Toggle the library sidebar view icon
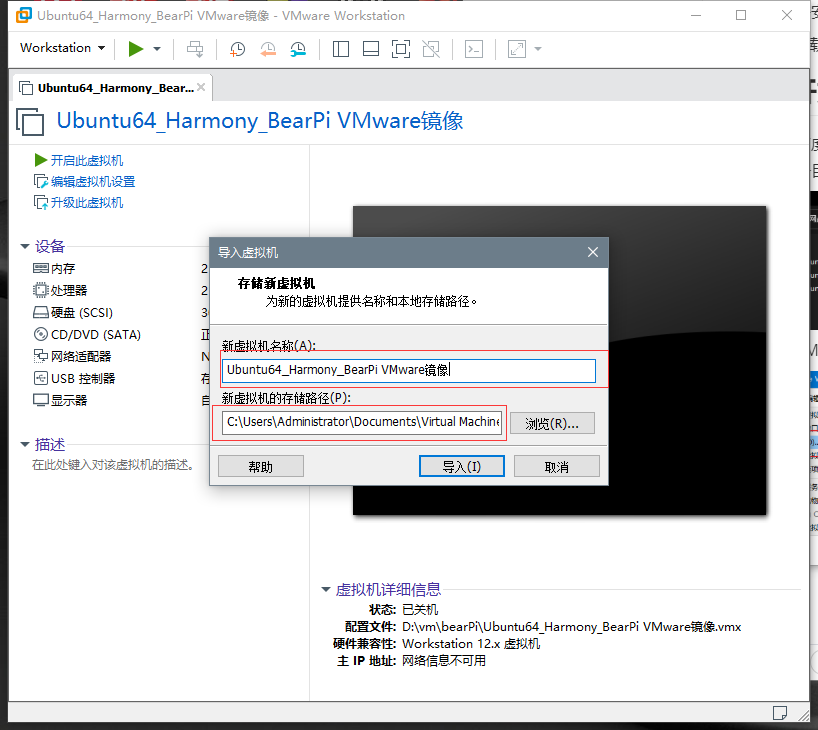Viewport: 818px width, 730px height. [341, 49]
